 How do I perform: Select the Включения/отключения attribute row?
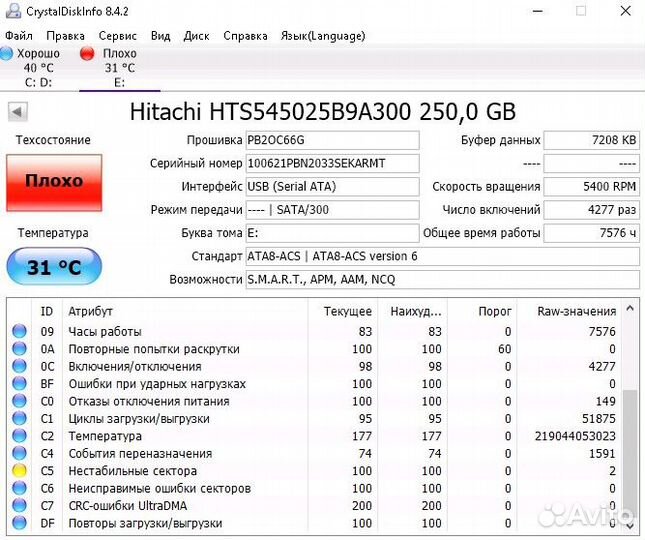[314, 366]
